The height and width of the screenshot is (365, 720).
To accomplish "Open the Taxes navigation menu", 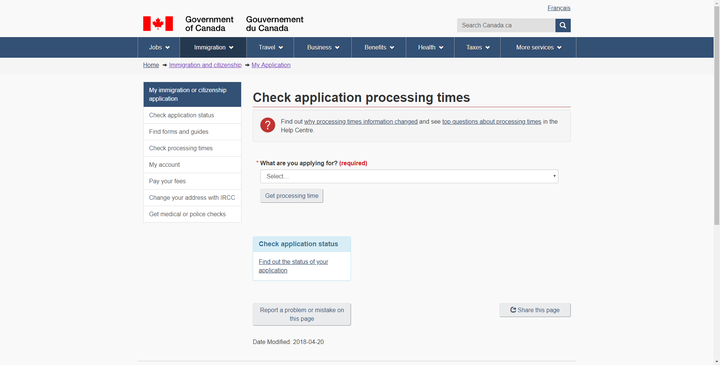I will pyautogui.click(x=478, y=47).
